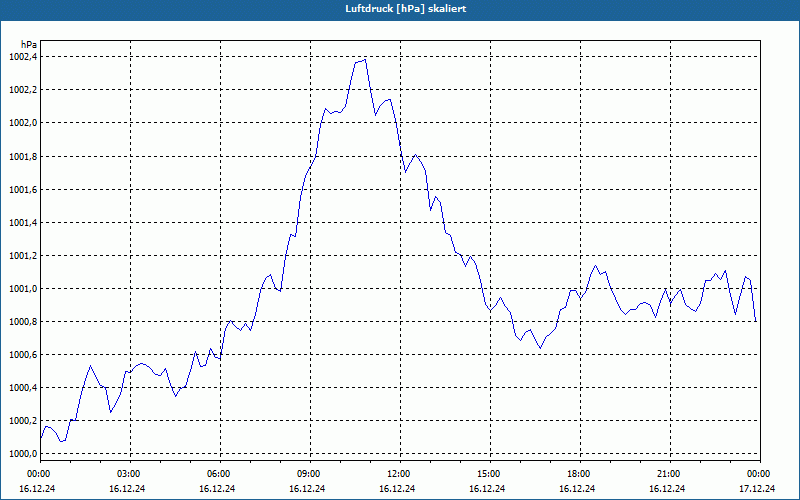Click the 16.12.24 date under the first 00:00
This screenshot has height=500, width=800.
pos(37,489)
